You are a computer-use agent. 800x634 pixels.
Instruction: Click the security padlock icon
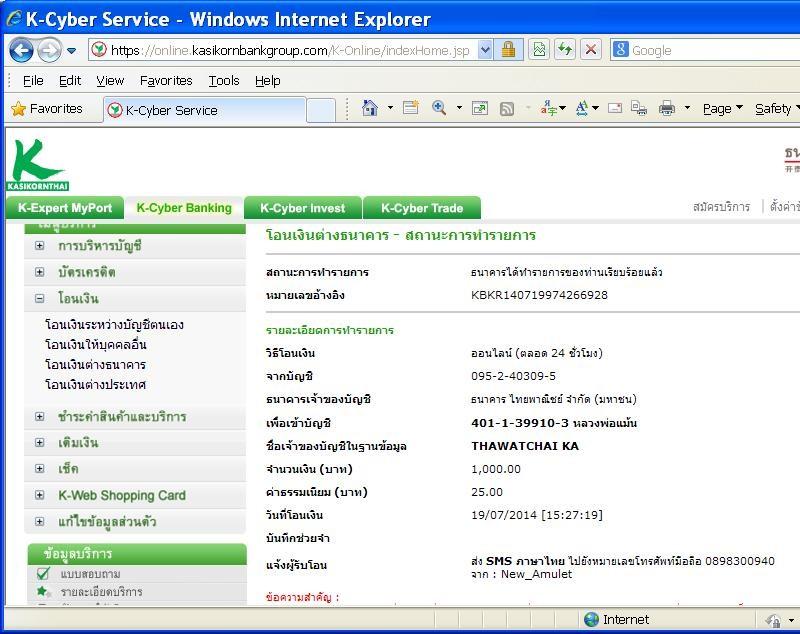point(508,50)
